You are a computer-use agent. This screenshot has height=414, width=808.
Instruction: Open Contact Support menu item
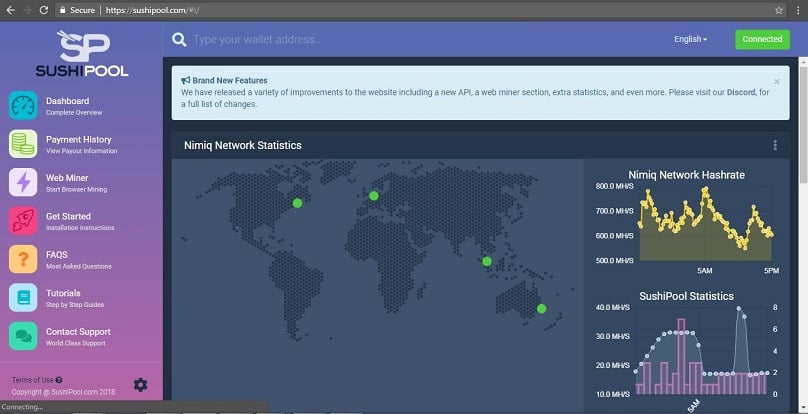pyautogui.click(x=81, y=336)
